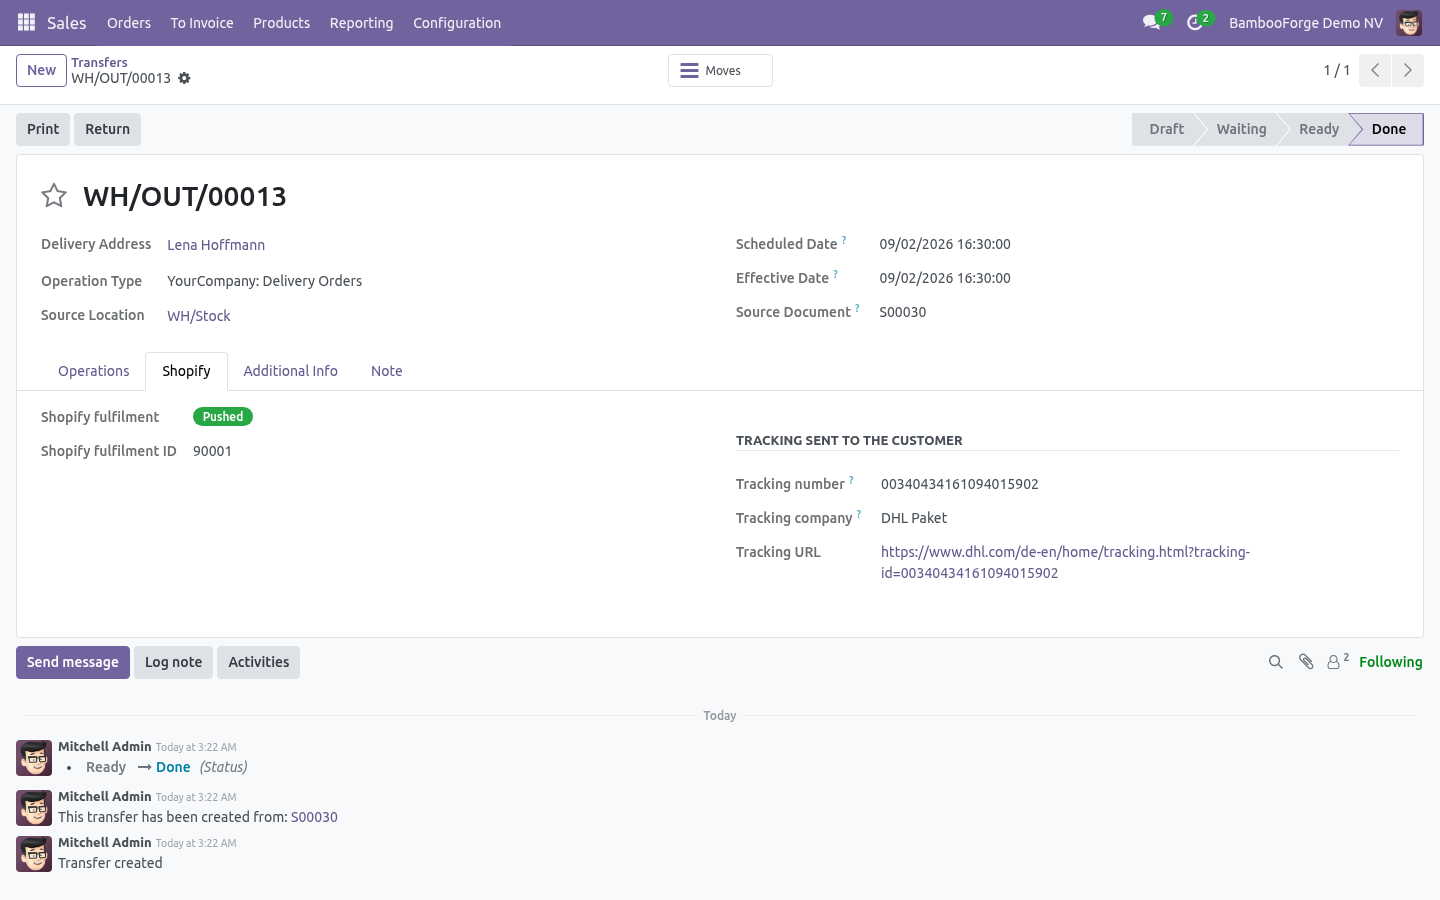1440x900 pixels.
Task: Open Lena Hoffmann delivery address link
Action: pos(216,245)
